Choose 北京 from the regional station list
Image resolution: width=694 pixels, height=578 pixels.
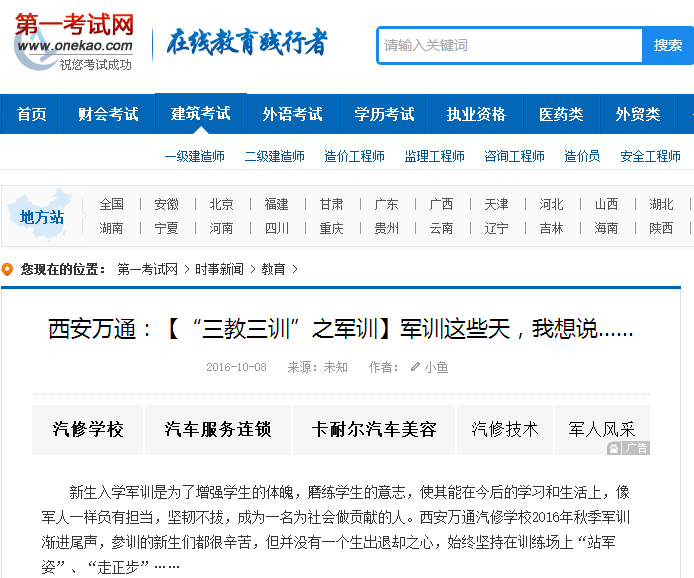tap(221, 204)
